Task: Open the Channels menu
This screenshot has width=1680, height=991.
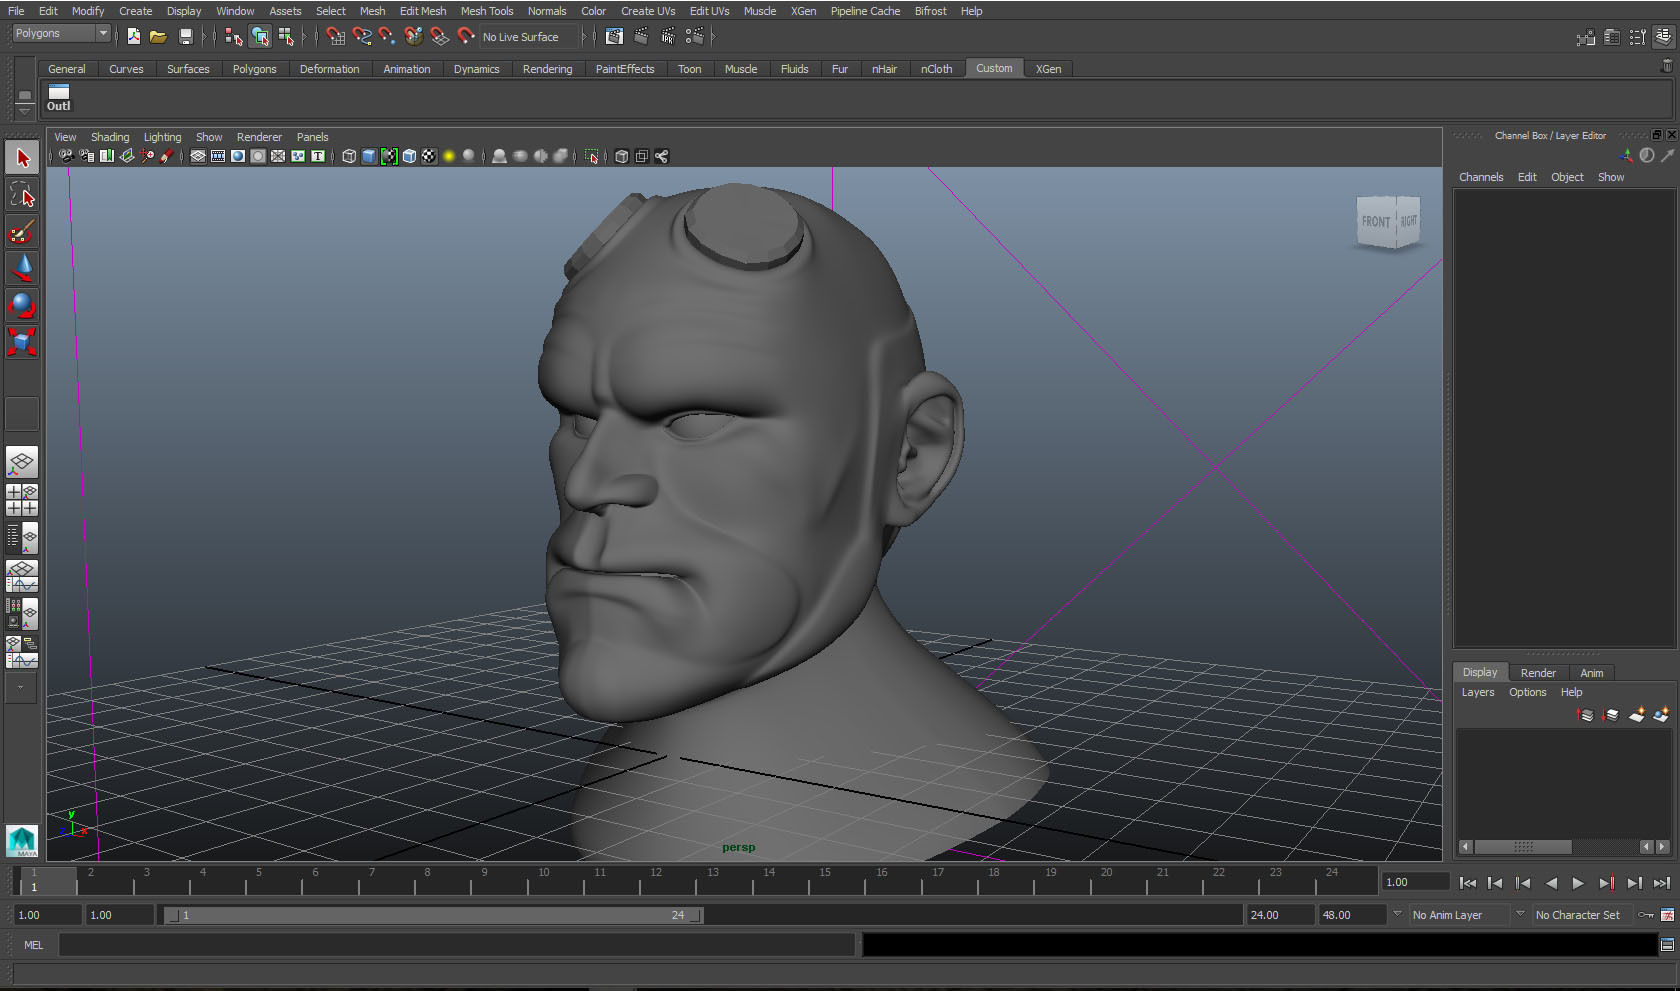Action: tap(1481, 177)
